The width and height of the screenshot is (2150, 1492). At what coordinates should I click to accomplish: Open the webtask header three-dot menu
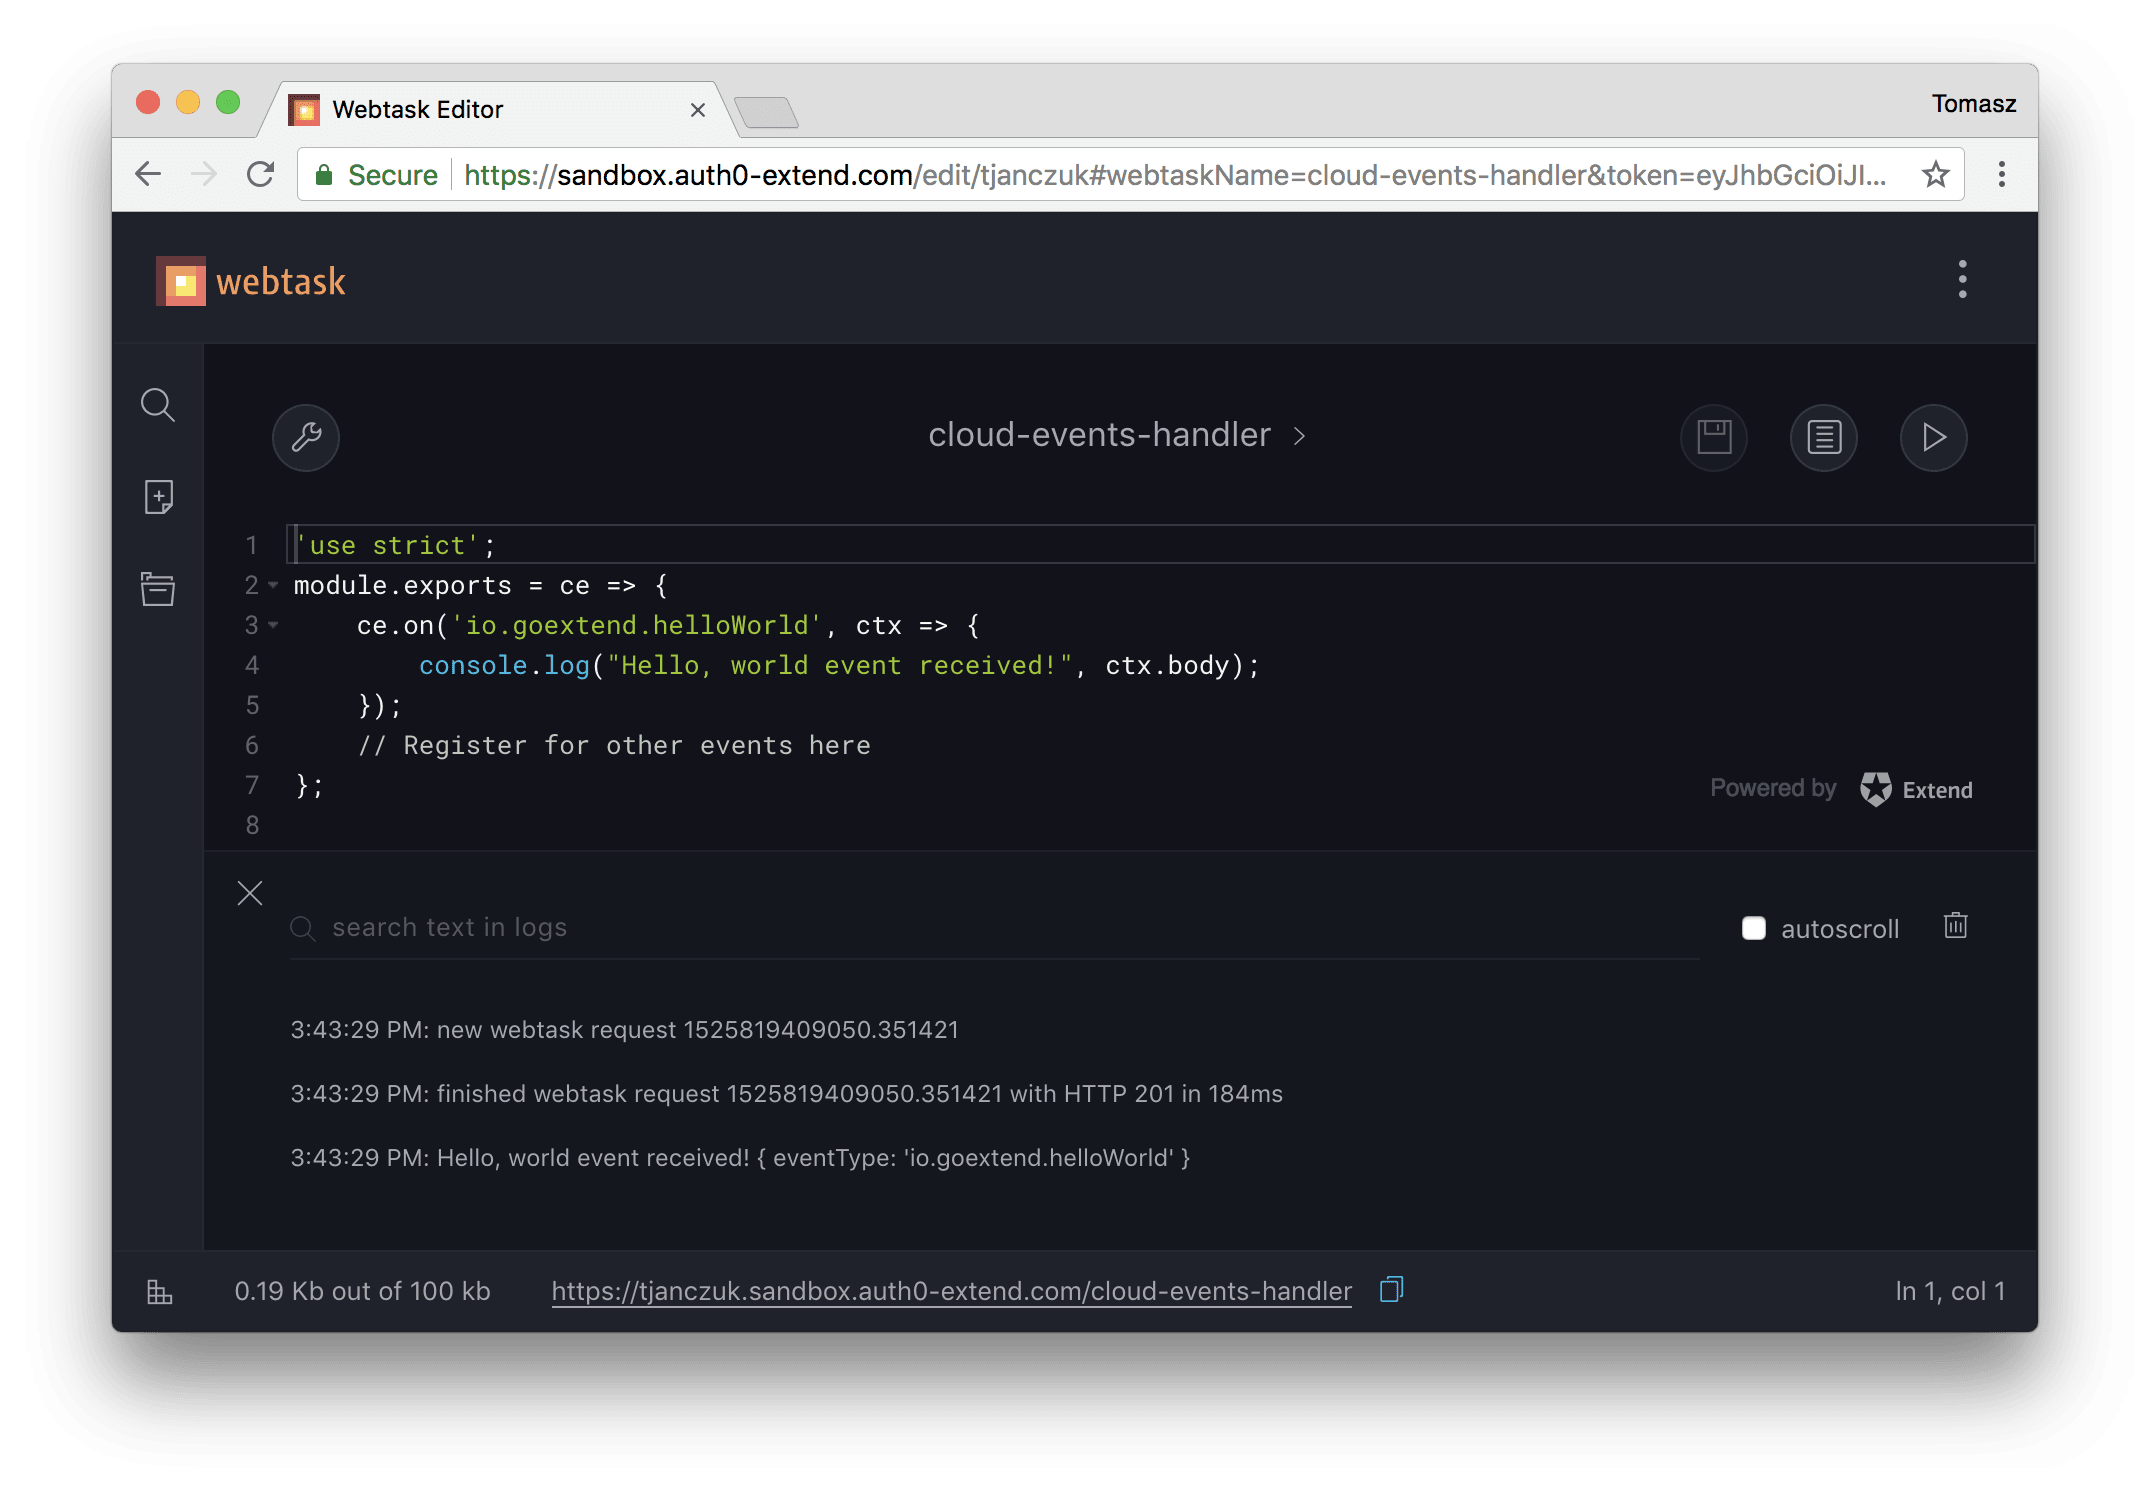pyautogui.click(x=1962, y=279)
